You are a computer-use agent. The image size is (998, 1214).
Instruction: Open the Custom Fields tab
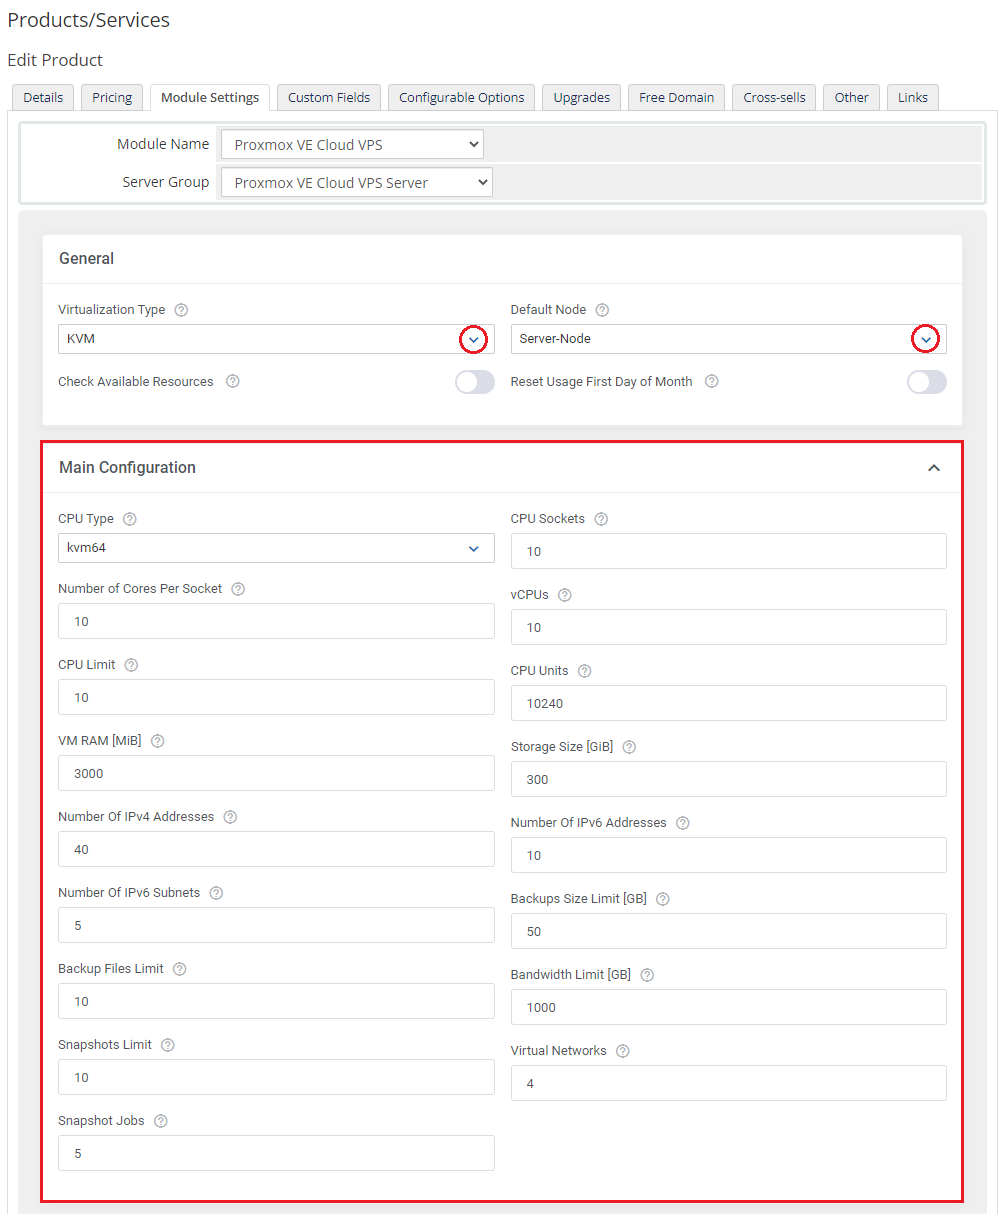click(329, 97)
